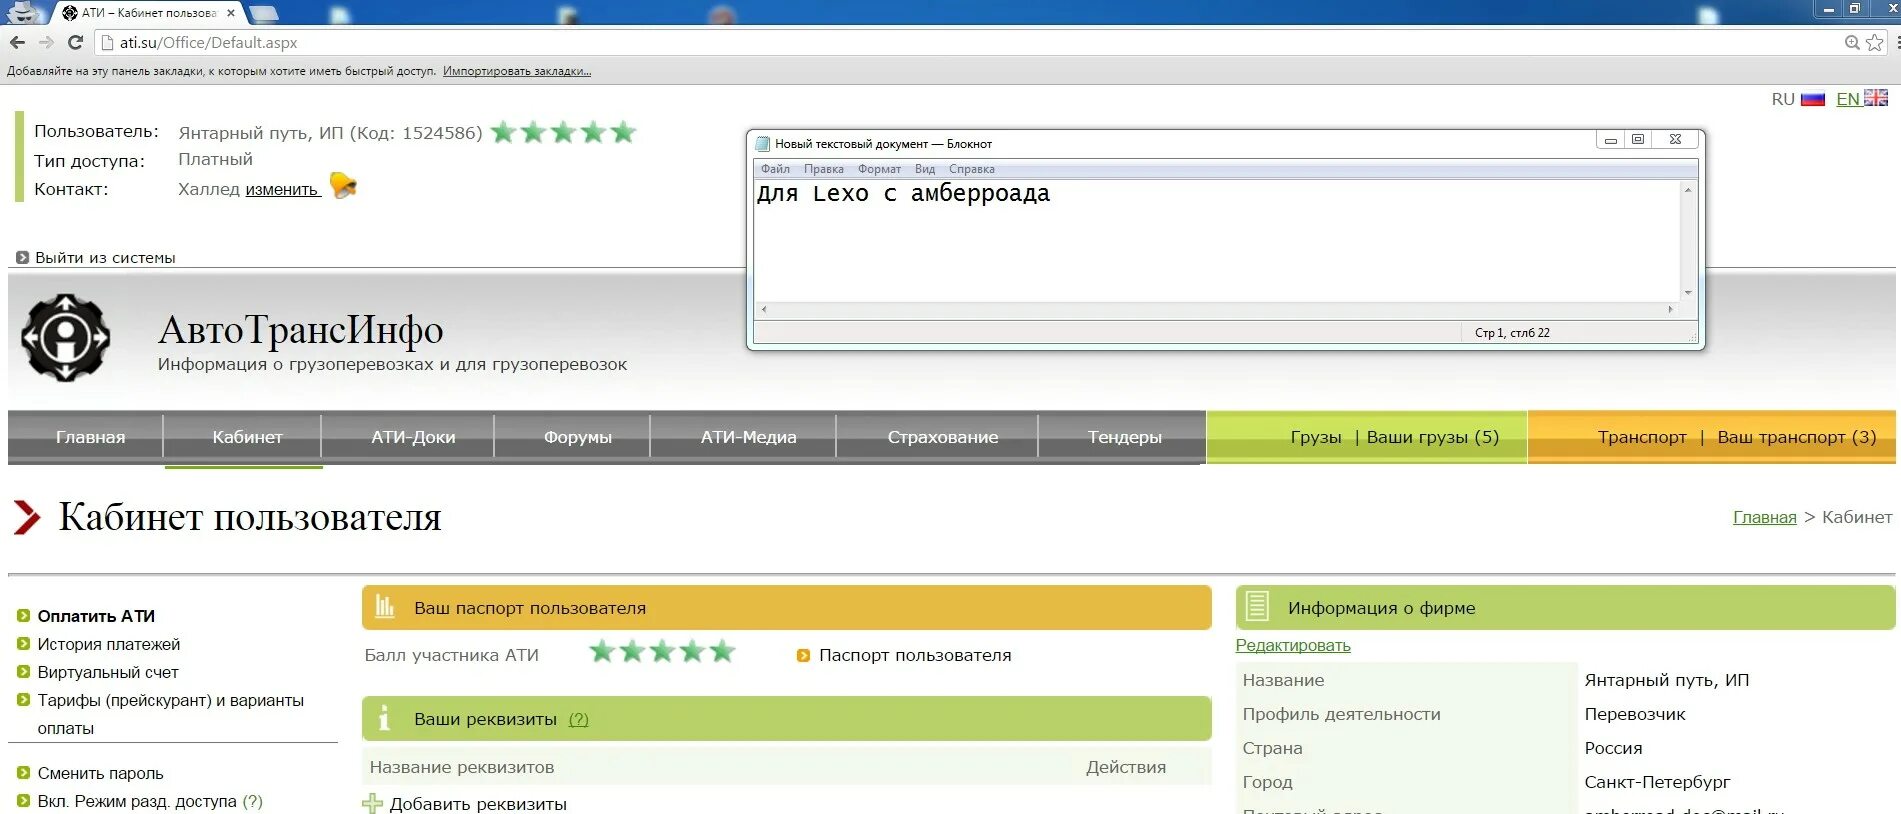The width and height of the screenshot is (1901, 814).
Task: Open История платежей
Action: coord(109,644)
